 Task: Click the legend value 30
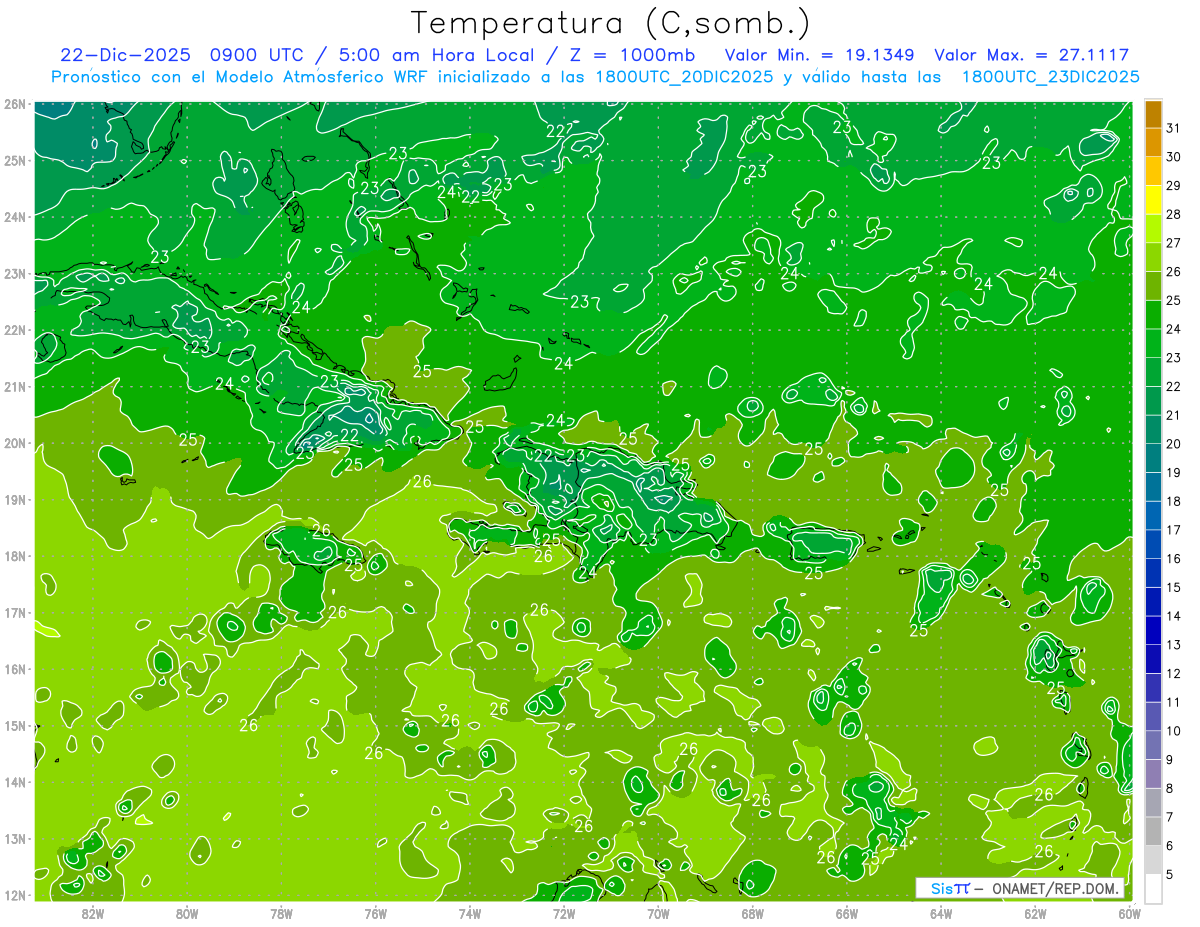[1174, 157]
